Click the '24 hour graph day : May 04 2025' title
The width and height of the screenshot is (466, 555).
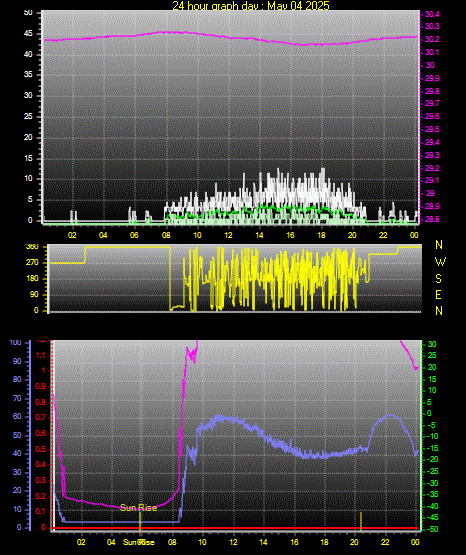coord(251,5)
